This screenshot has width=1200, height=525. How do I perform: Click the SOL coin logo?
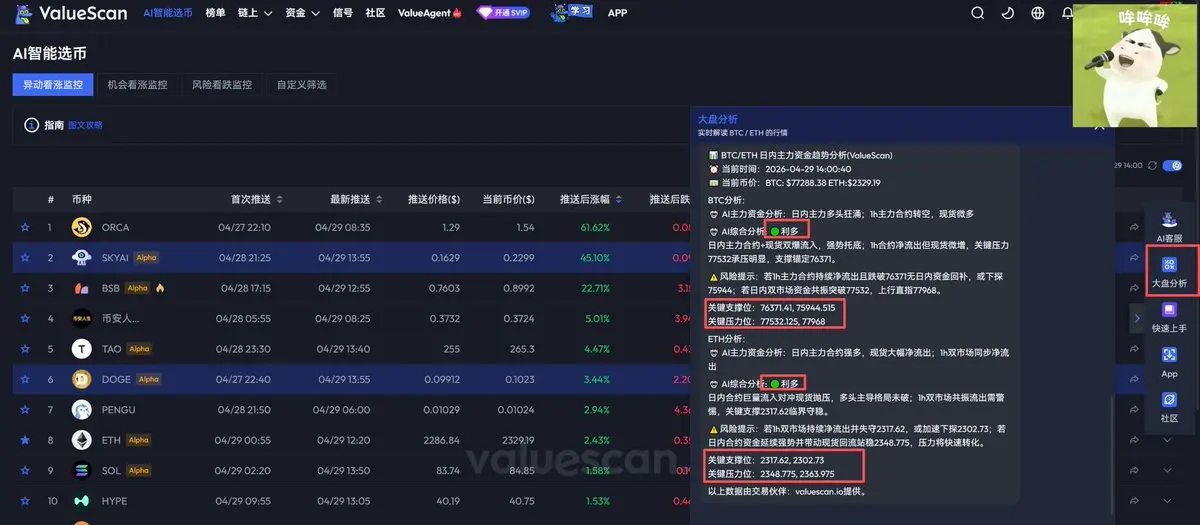[x=82, y=471]
